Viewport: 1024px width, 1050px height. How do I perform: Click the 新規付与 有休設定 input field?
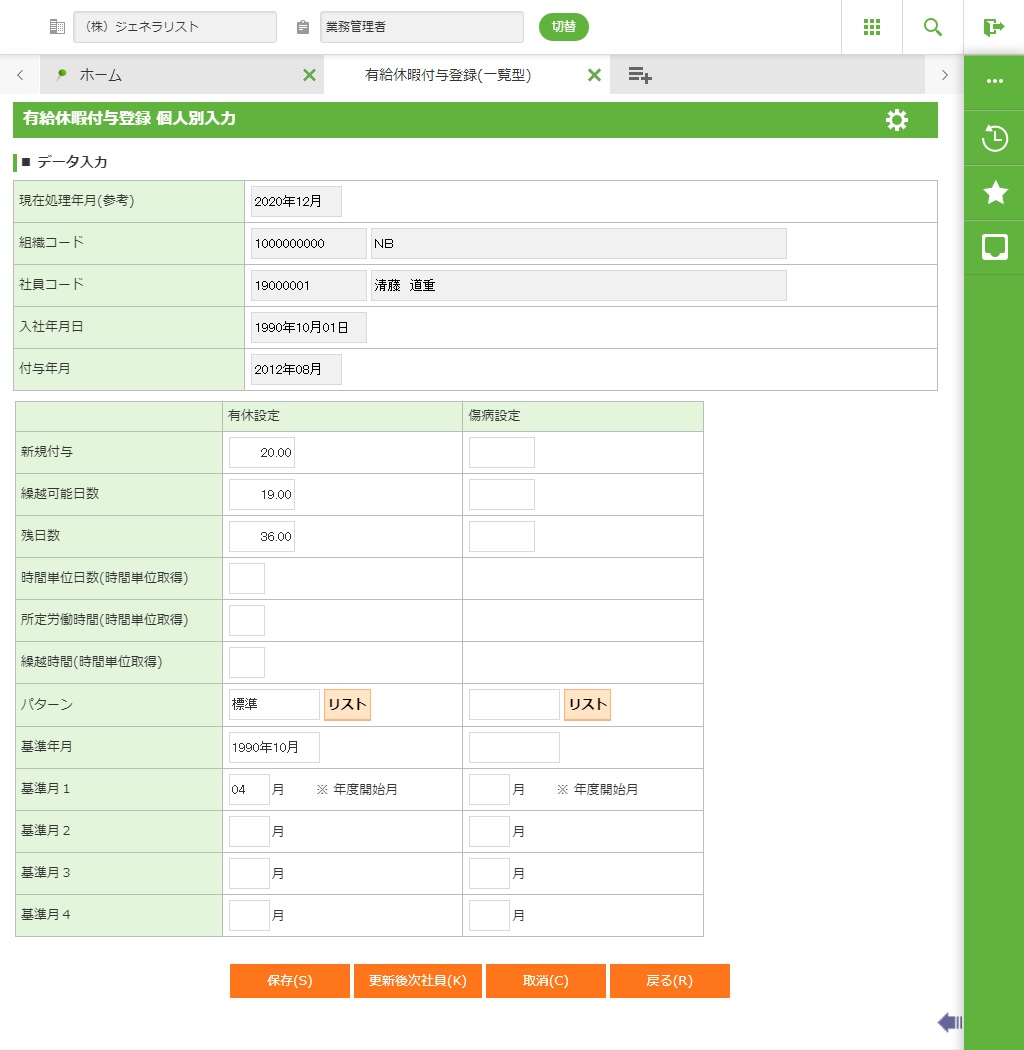click(262, 452)
